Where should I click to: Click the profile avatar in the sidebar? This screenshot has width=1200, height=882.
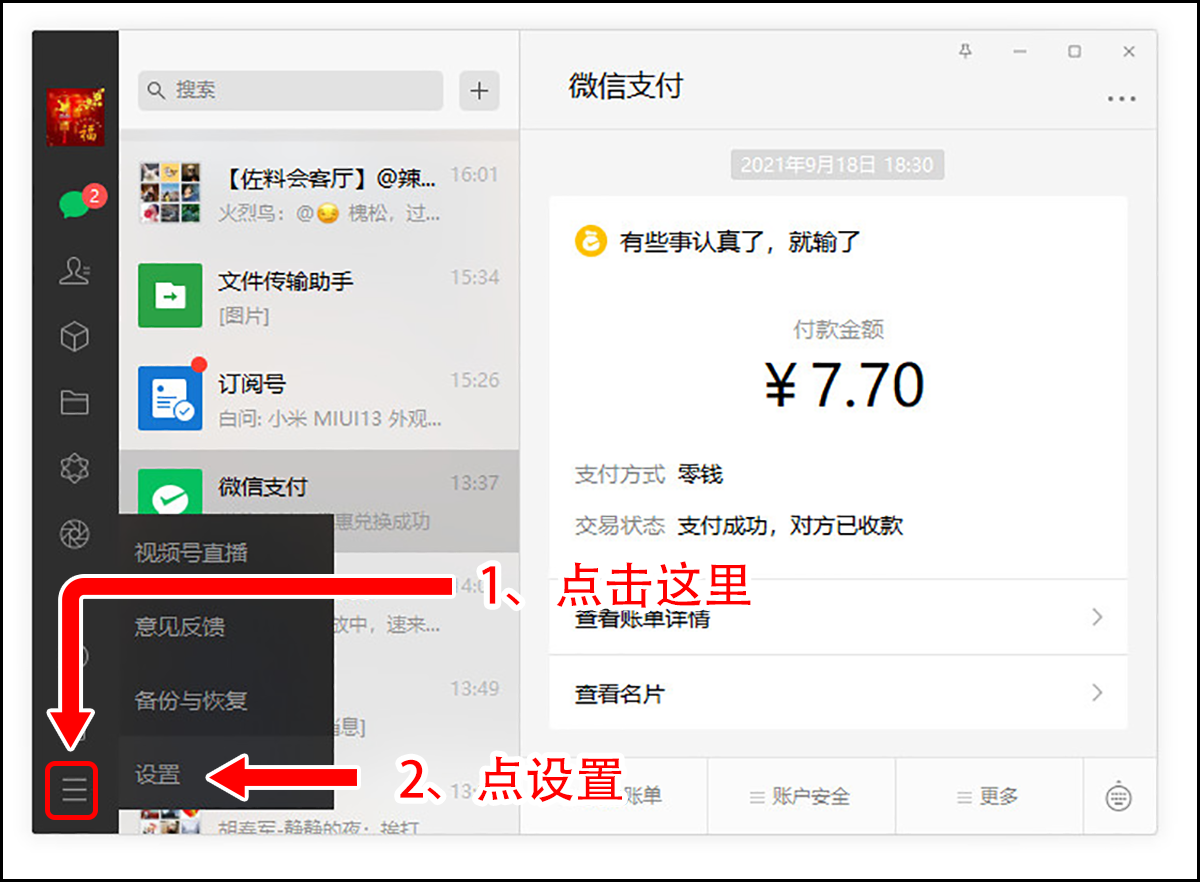75,117
